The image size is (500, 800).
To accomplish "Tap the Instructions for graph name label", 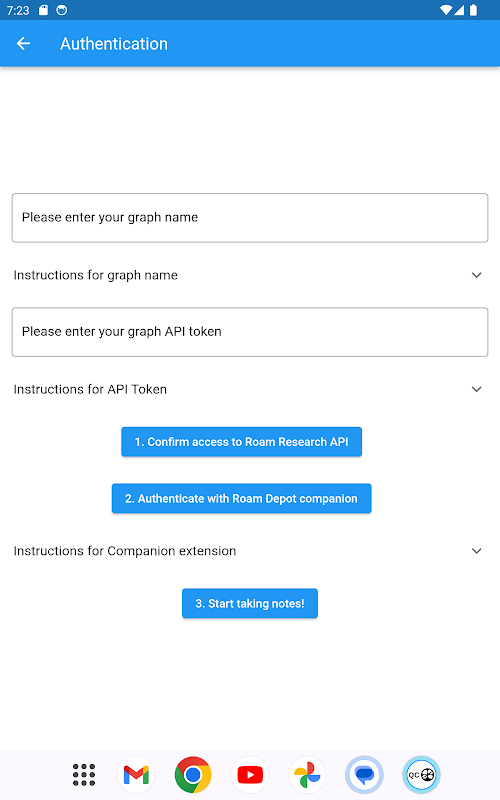I will click(95, 275).
